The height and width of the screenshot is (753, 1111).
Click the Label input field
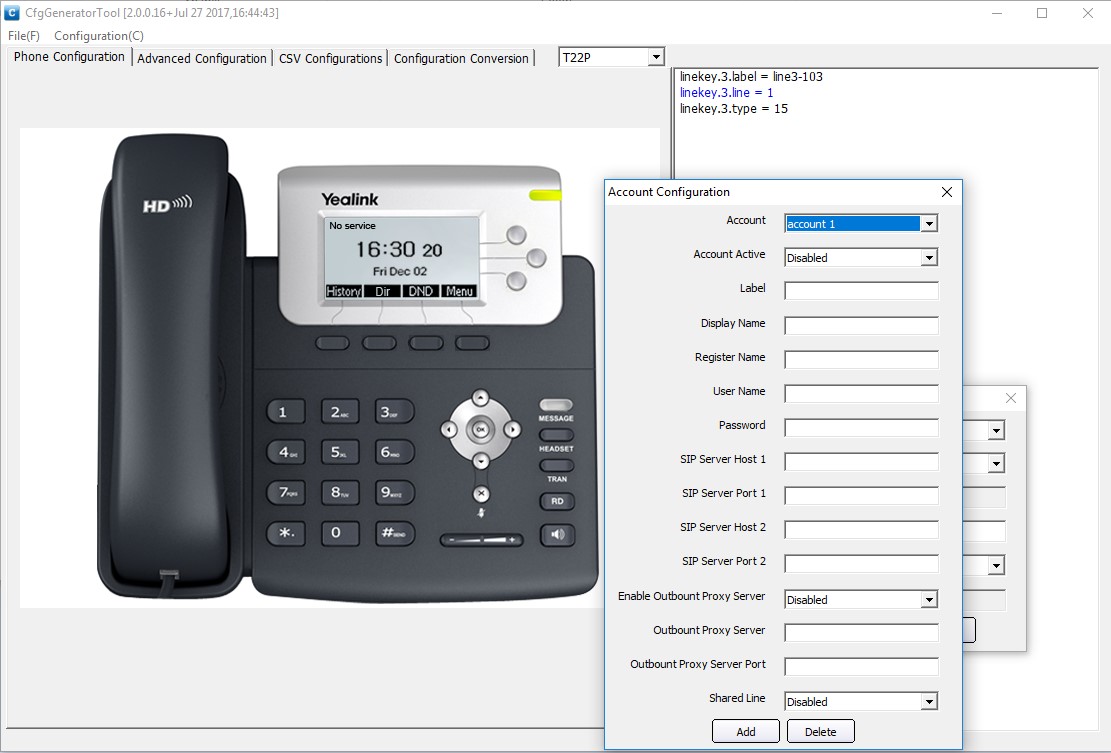pos(861,291)
